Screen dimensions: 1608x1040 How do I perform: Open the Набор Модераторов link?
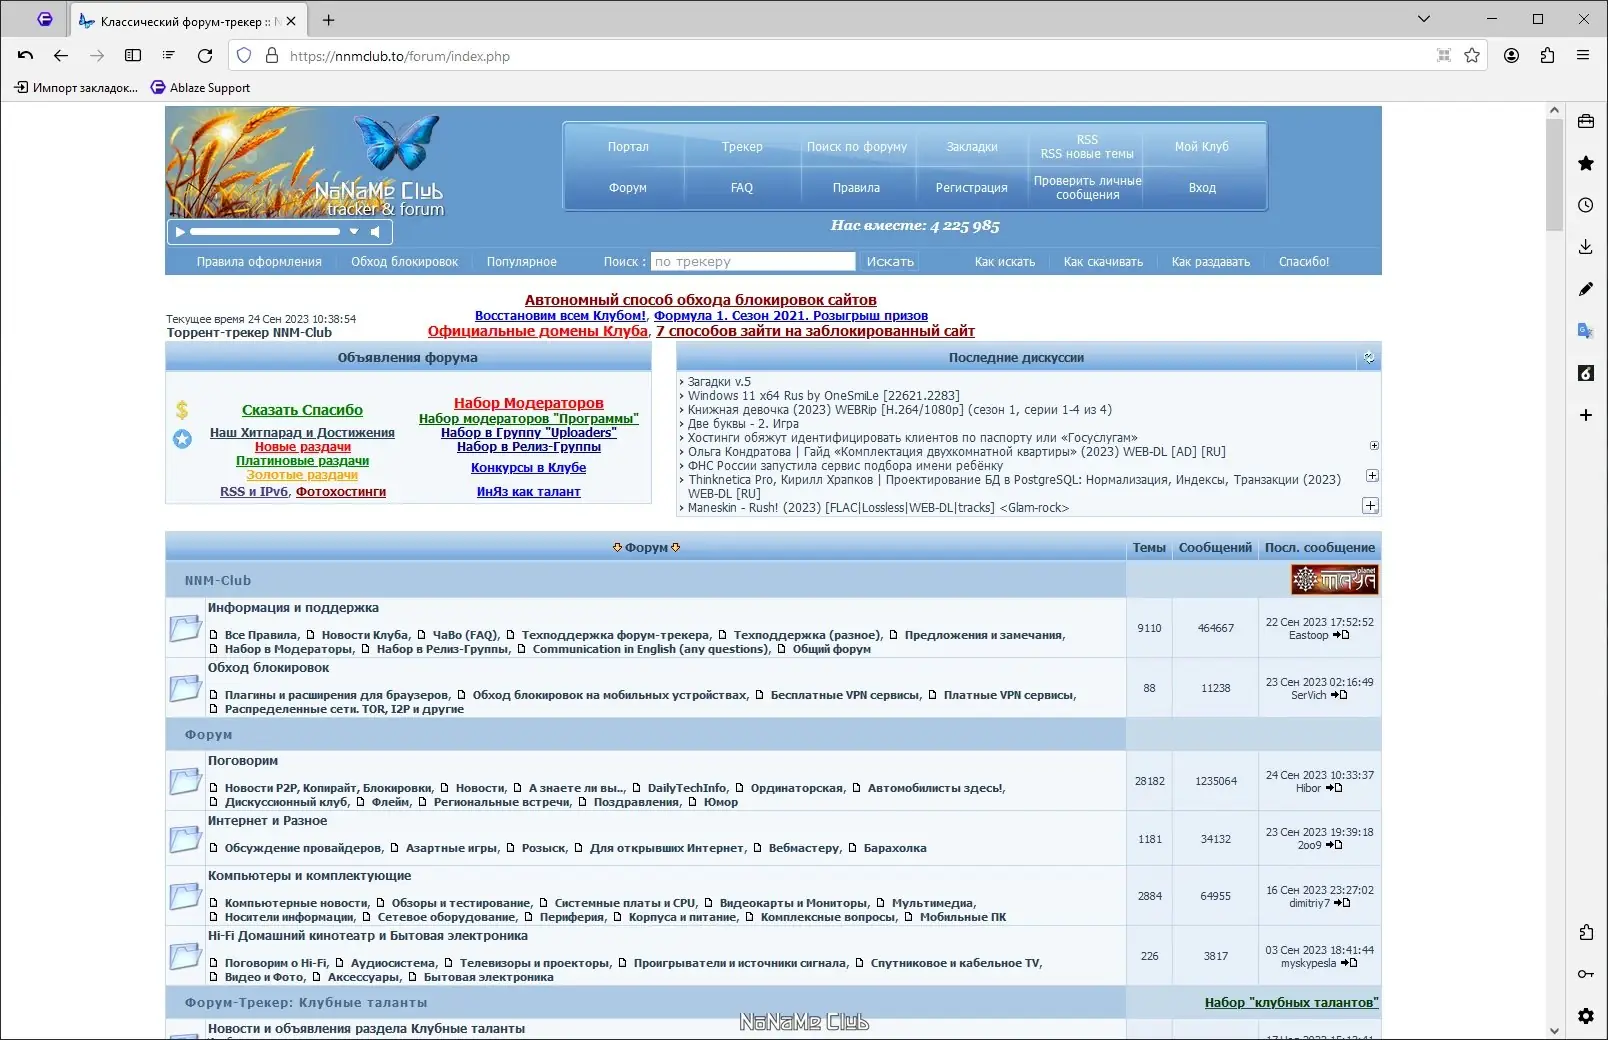click(529, 403)
